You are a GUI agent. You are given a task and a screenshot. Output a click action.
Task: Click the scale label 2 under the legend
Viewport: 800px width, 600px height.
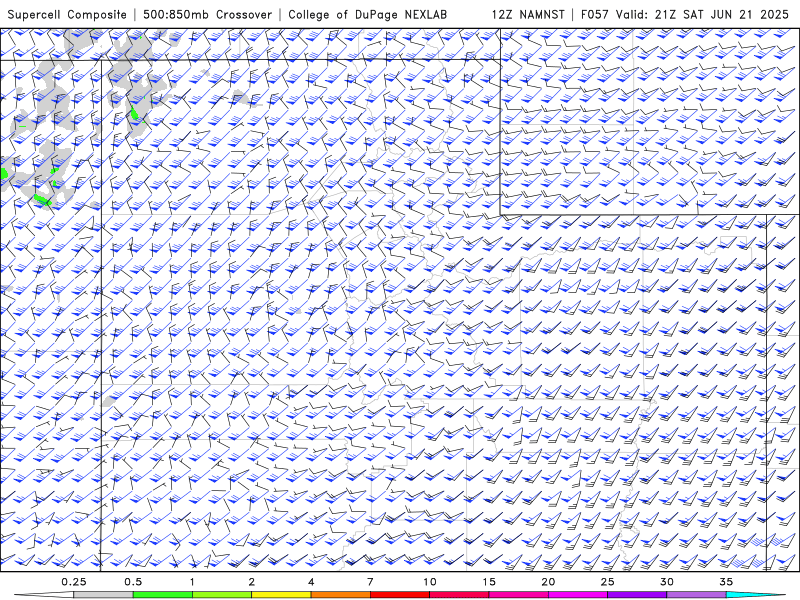252,582
